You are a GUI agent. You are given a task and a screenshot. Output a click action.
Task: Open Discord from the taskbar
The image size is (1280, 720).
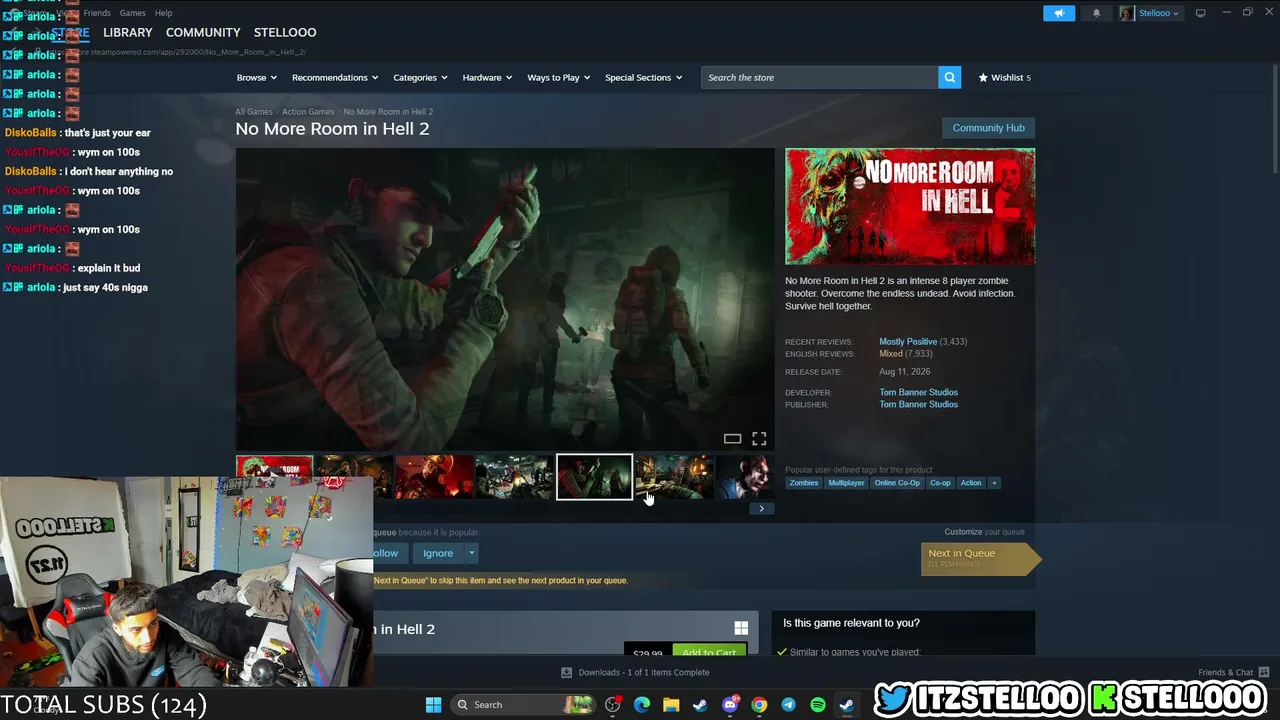(730, 705)
